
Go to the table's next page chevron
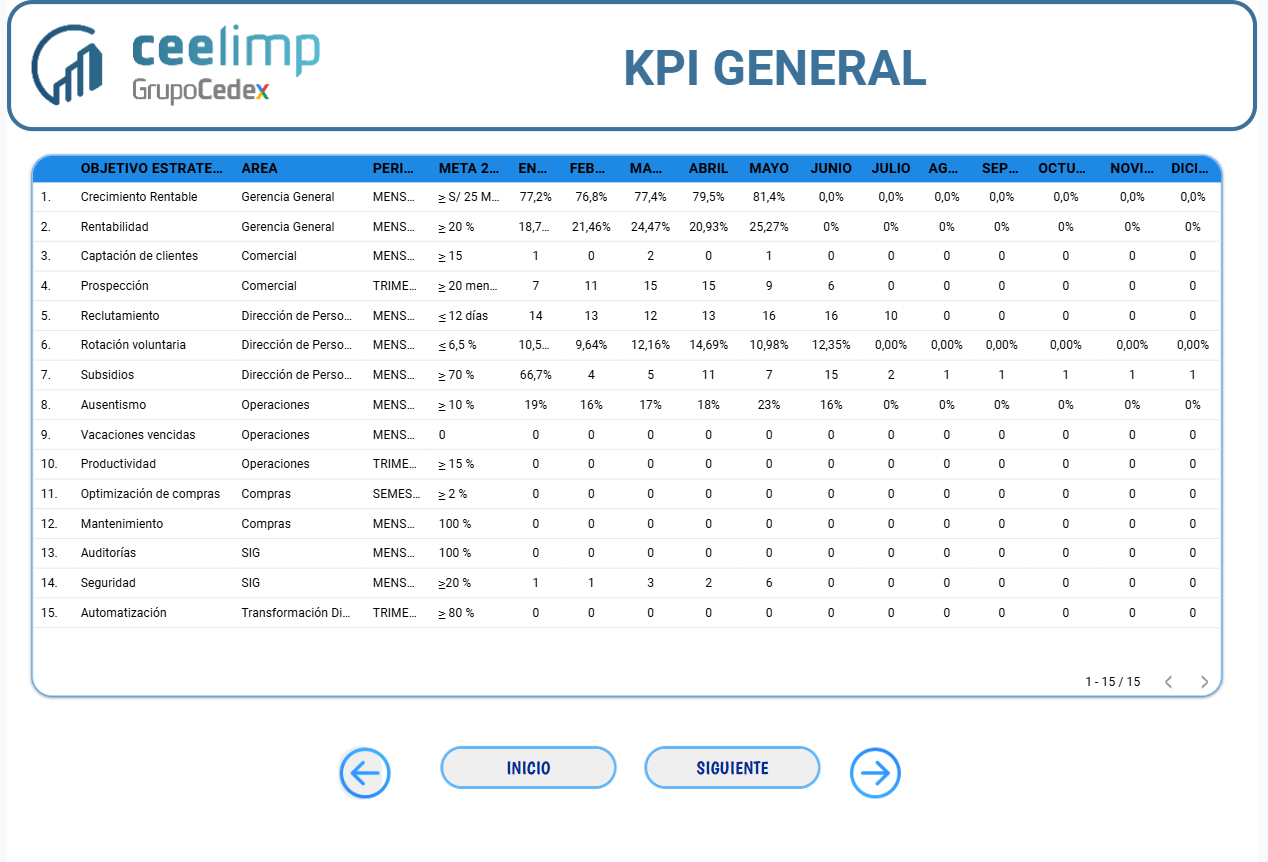(1204, 682)
